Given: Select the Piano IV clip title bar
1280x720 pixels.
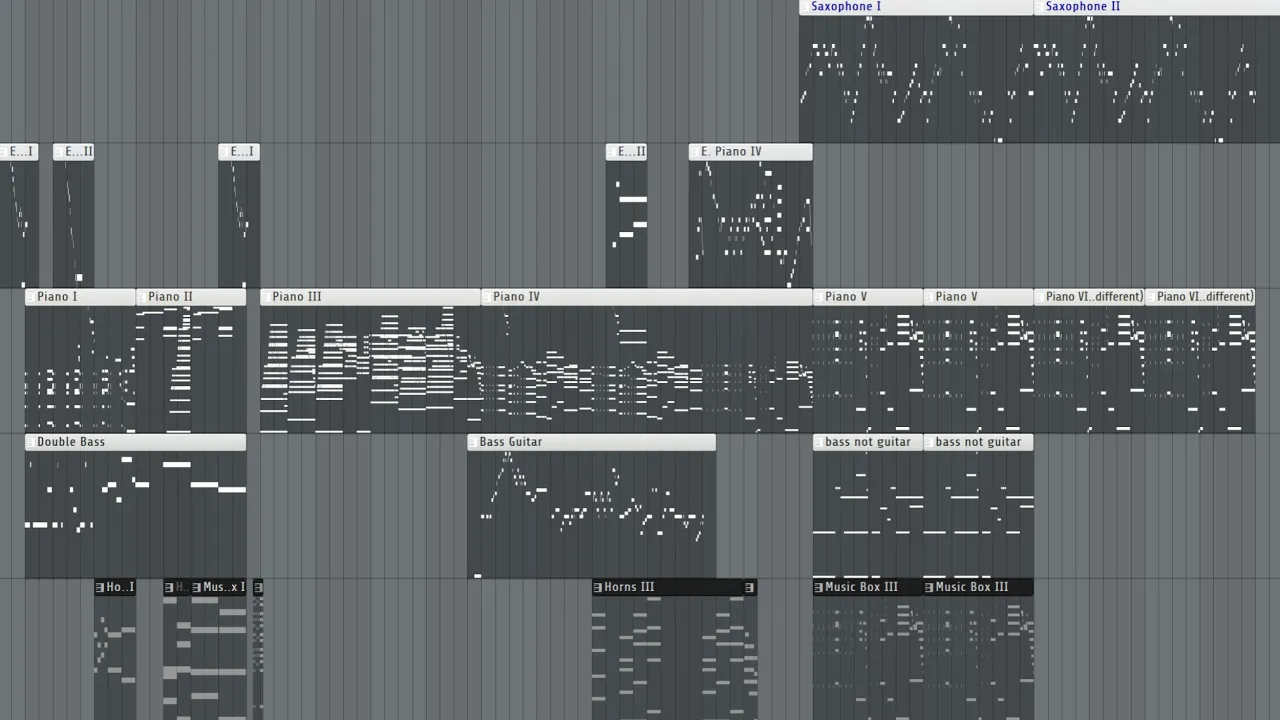Looking at the screenshot, I should [x=646, y=297].
